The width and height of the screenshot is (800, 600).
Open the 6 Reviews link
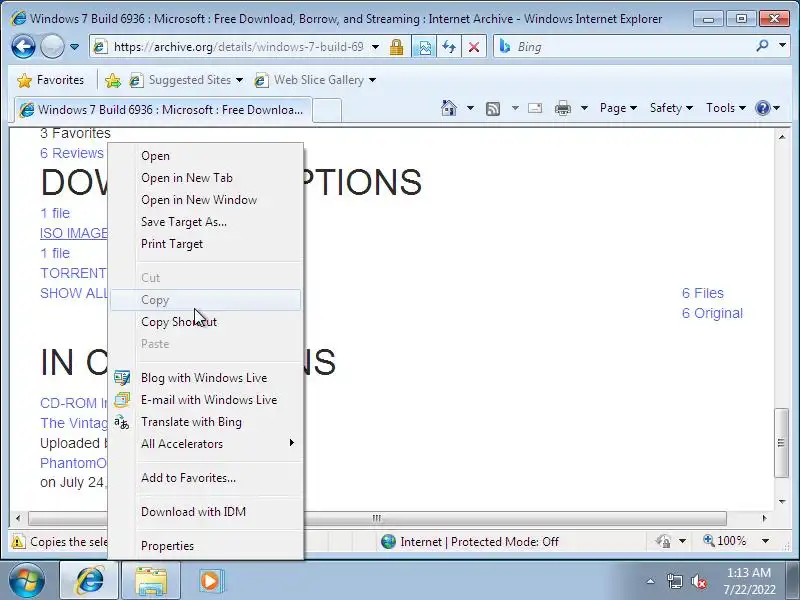pos(72,153)
